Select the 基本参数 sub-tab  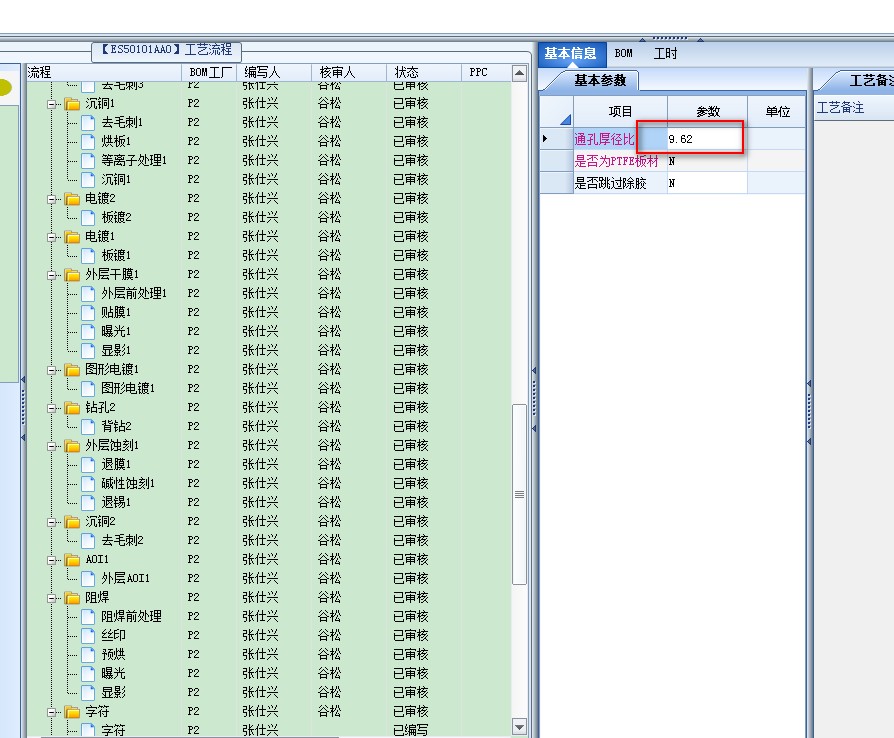[600, 80]
